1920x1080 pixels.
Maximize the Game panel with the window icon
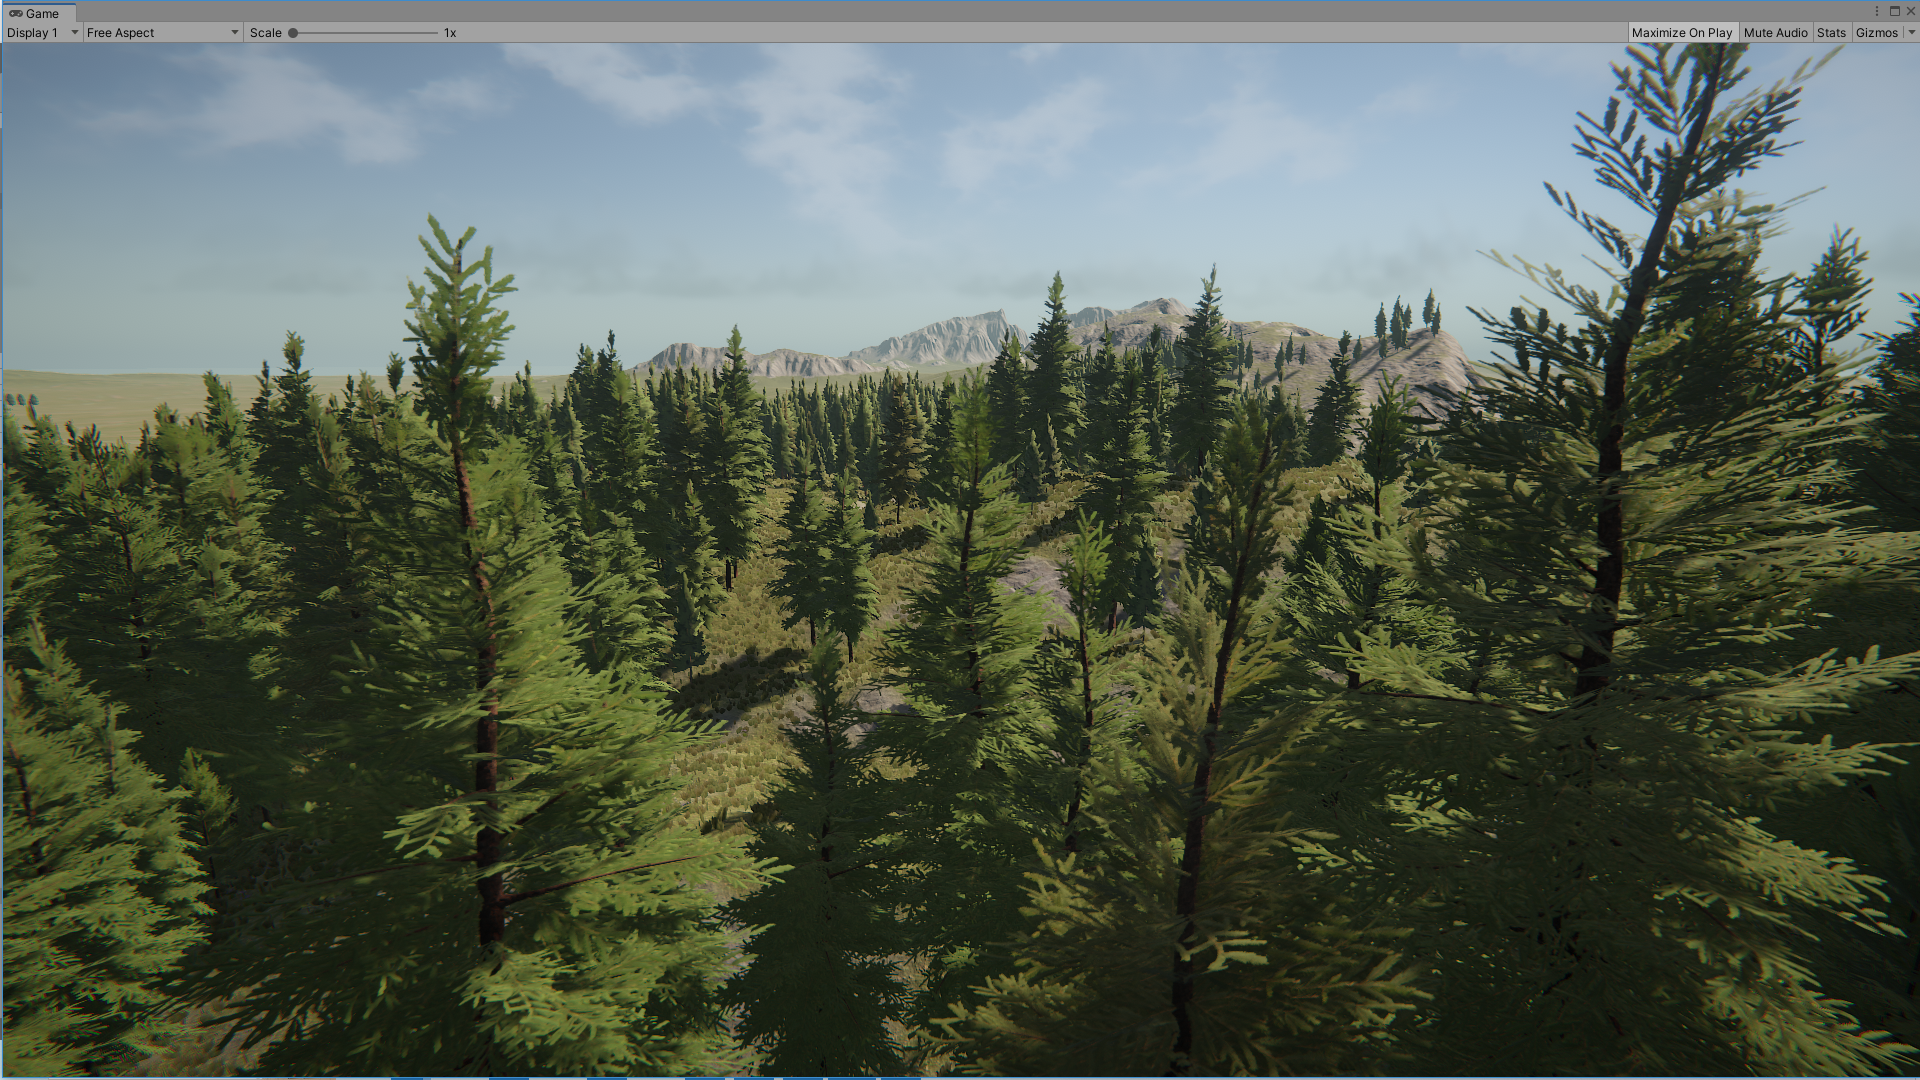coord(1894,12)
